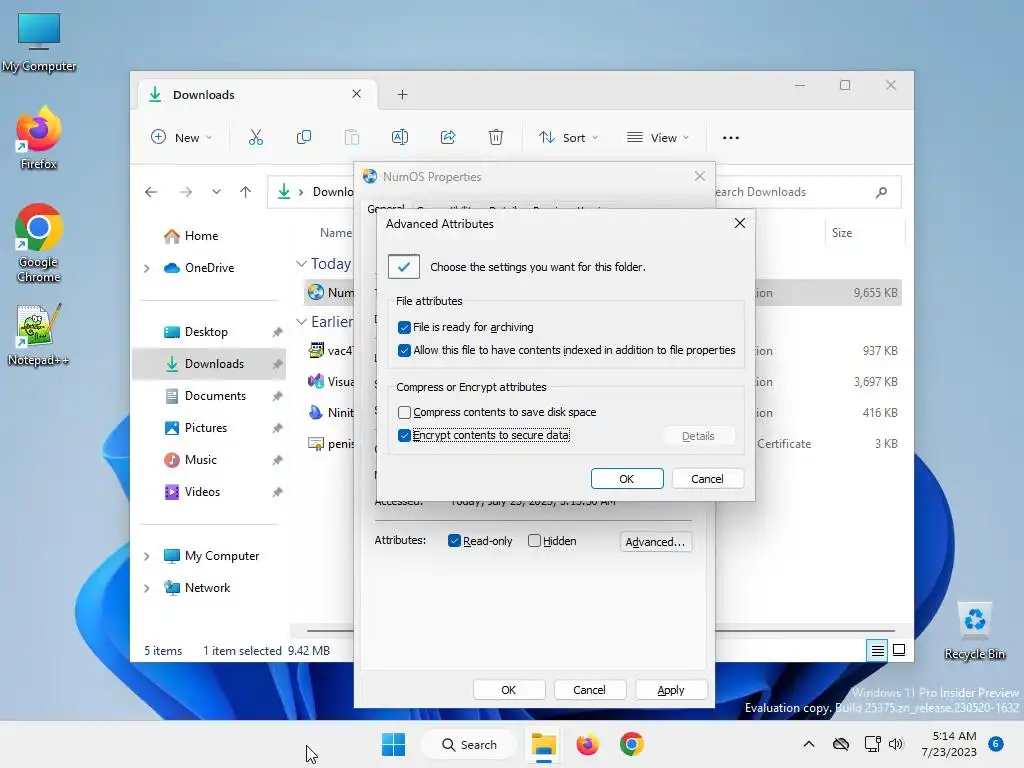Select the Downloads tab in Explorer
The height and width of the screenshot is (768, 1024).
(x=256, y=95)
